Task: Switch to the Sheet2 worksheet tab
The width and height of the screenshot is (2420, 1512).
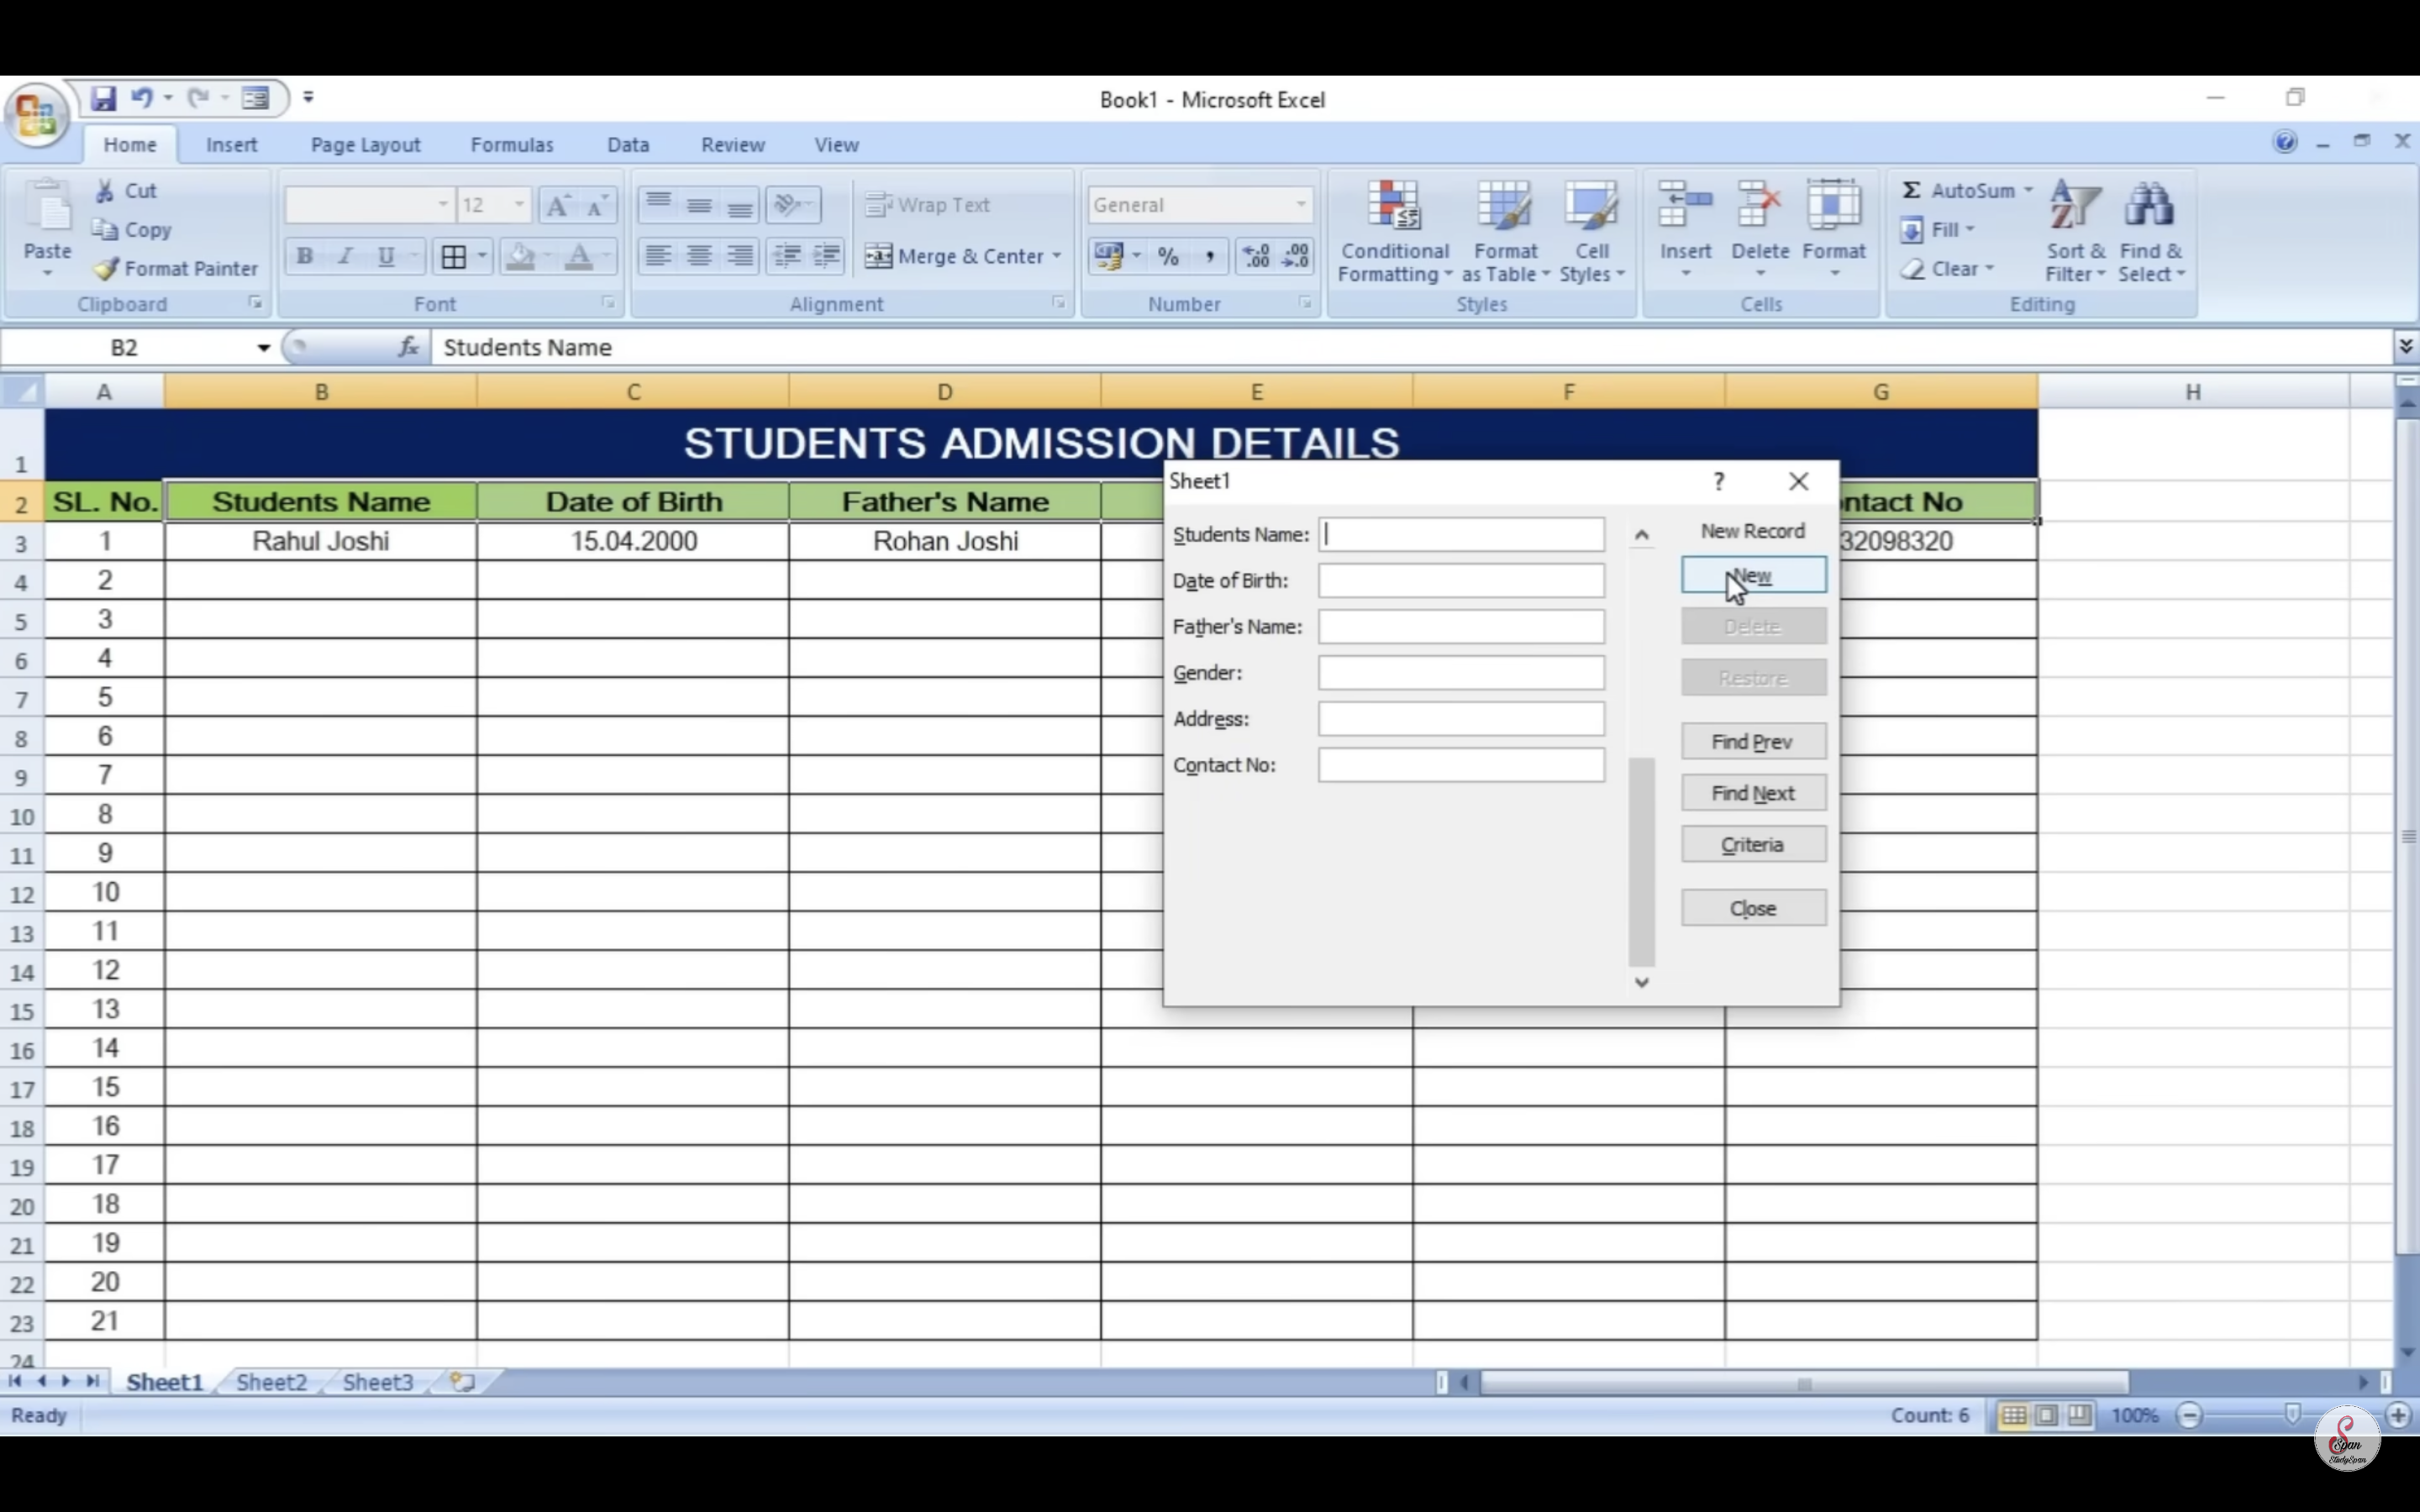Action: 271,1382
